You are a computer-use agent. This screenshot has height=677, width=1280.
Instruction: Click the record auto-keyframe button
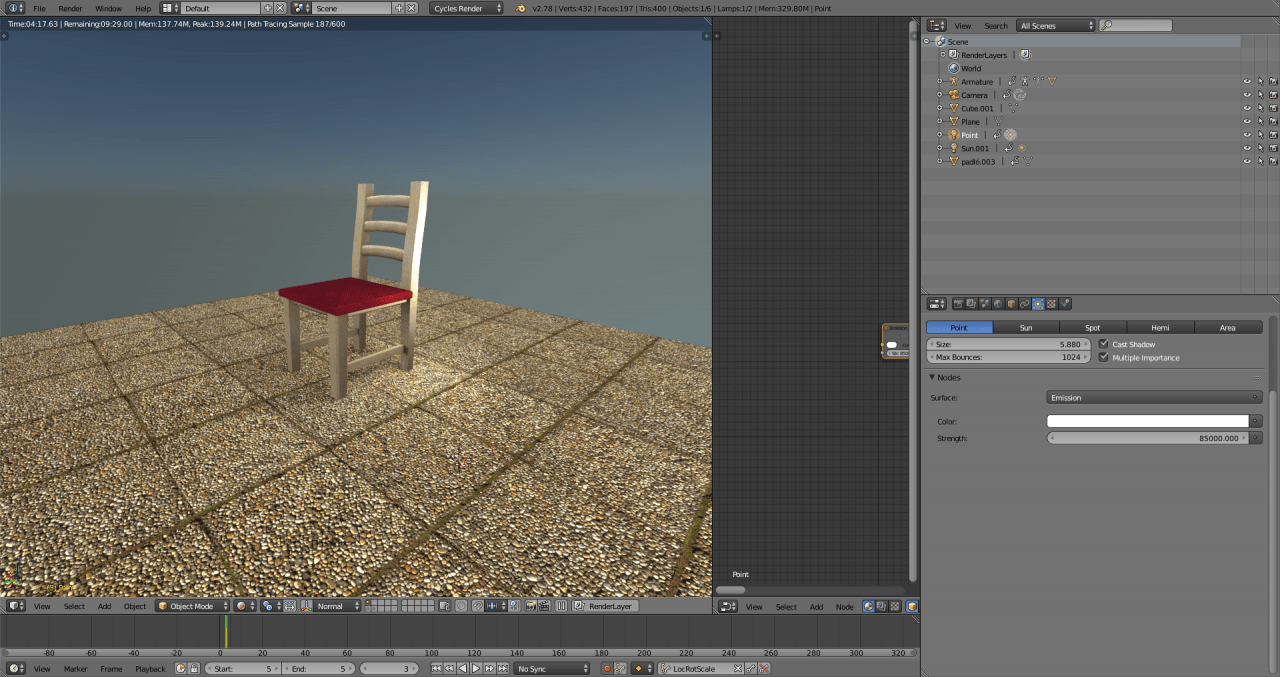pos(606,668)
